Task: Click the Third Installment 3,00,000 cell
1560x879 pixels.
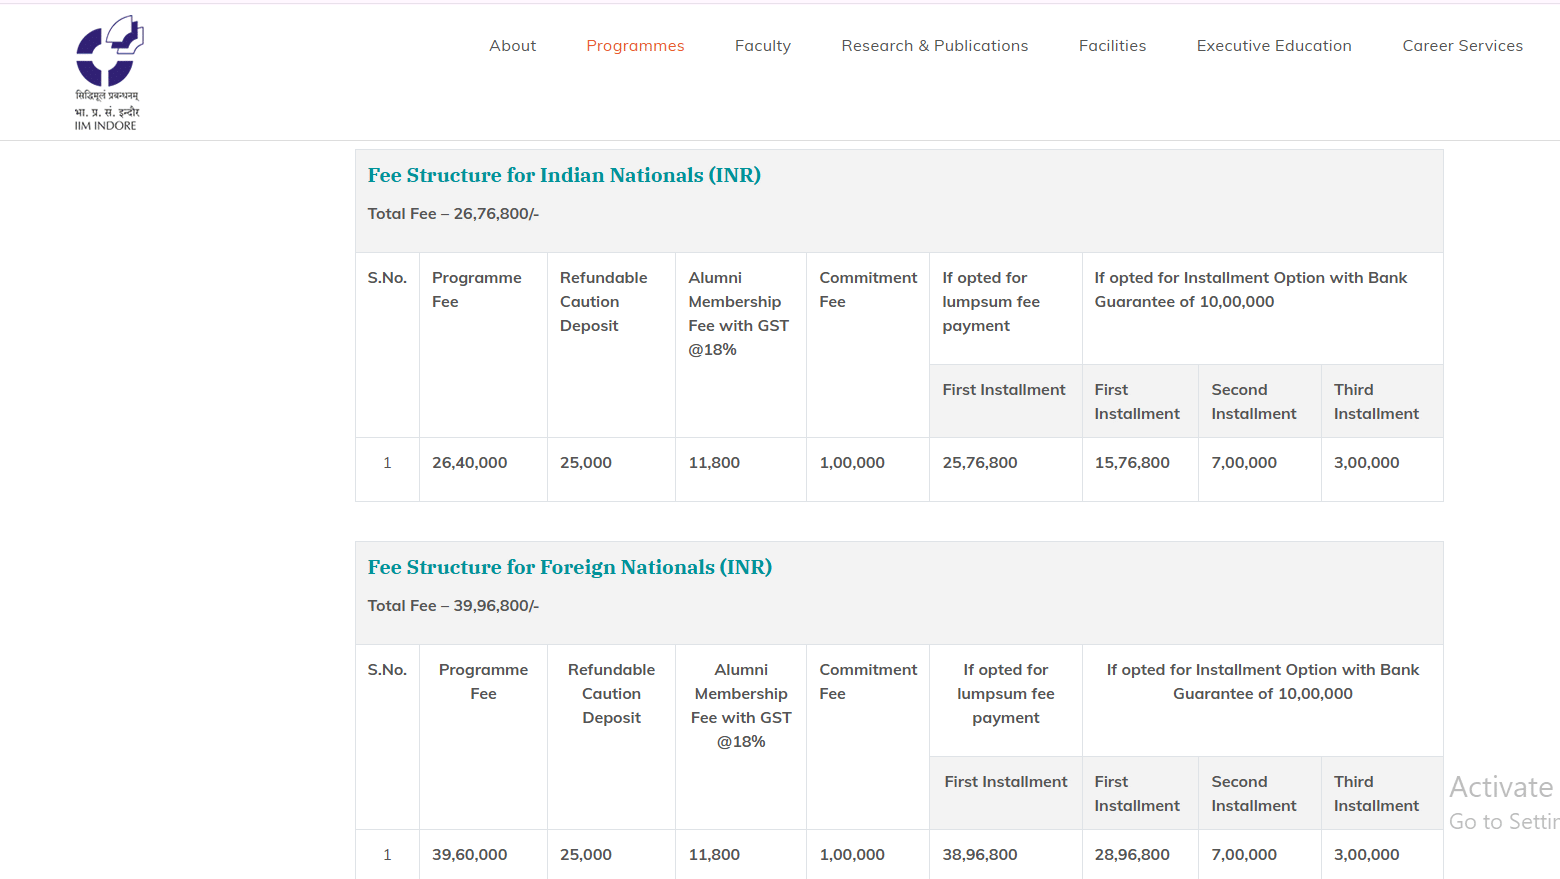Action: (x=1366, y=462)
